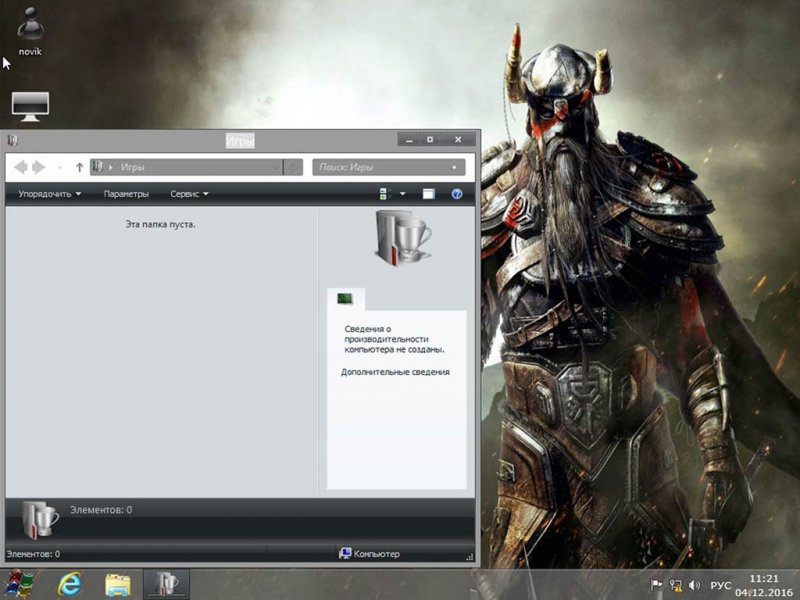Viewport: 800px width, 600px height.
Task: Click the Игры address bar field
Action: [186, 167]
